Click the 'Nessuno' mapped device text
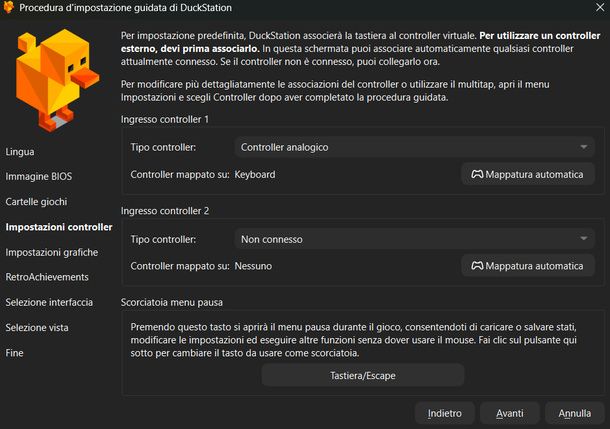Viewport: 610px width, 429px height. [253, 266]
